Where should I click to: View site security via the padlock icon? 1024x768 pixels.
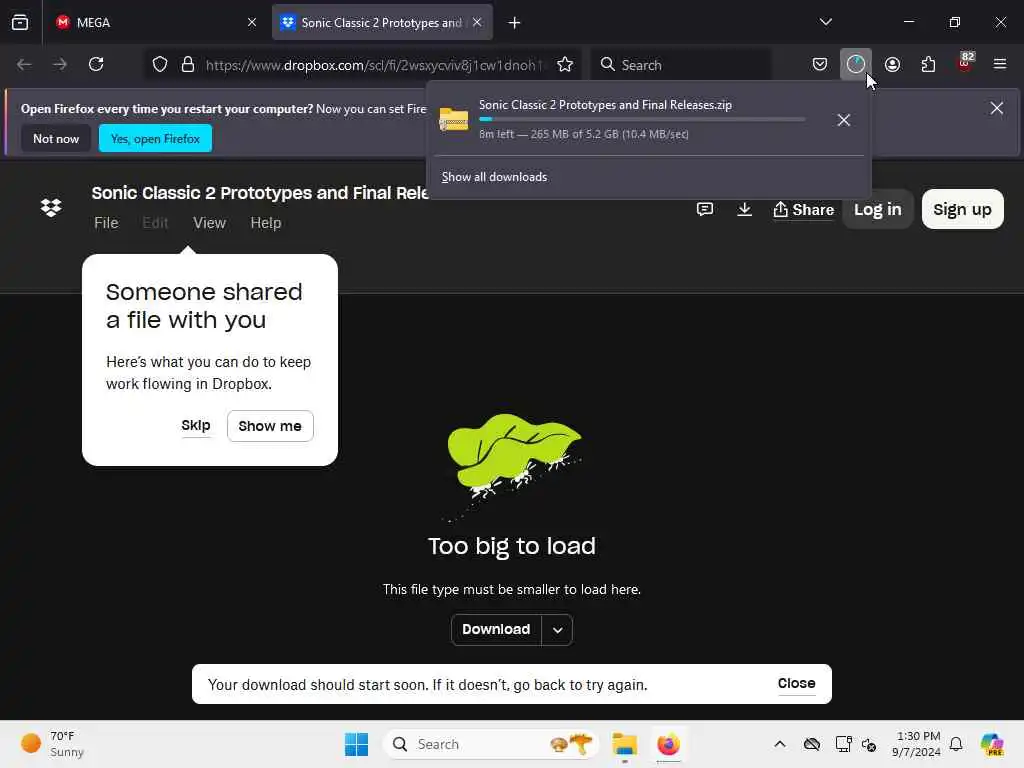pyautogui.click(x=188, y=64)
